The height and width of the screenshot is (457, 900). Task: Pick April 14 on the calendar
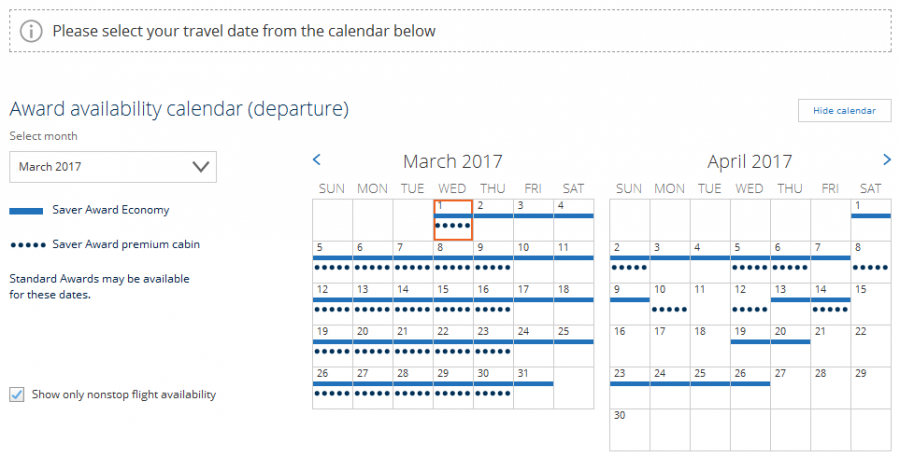[x=830, y=303]
